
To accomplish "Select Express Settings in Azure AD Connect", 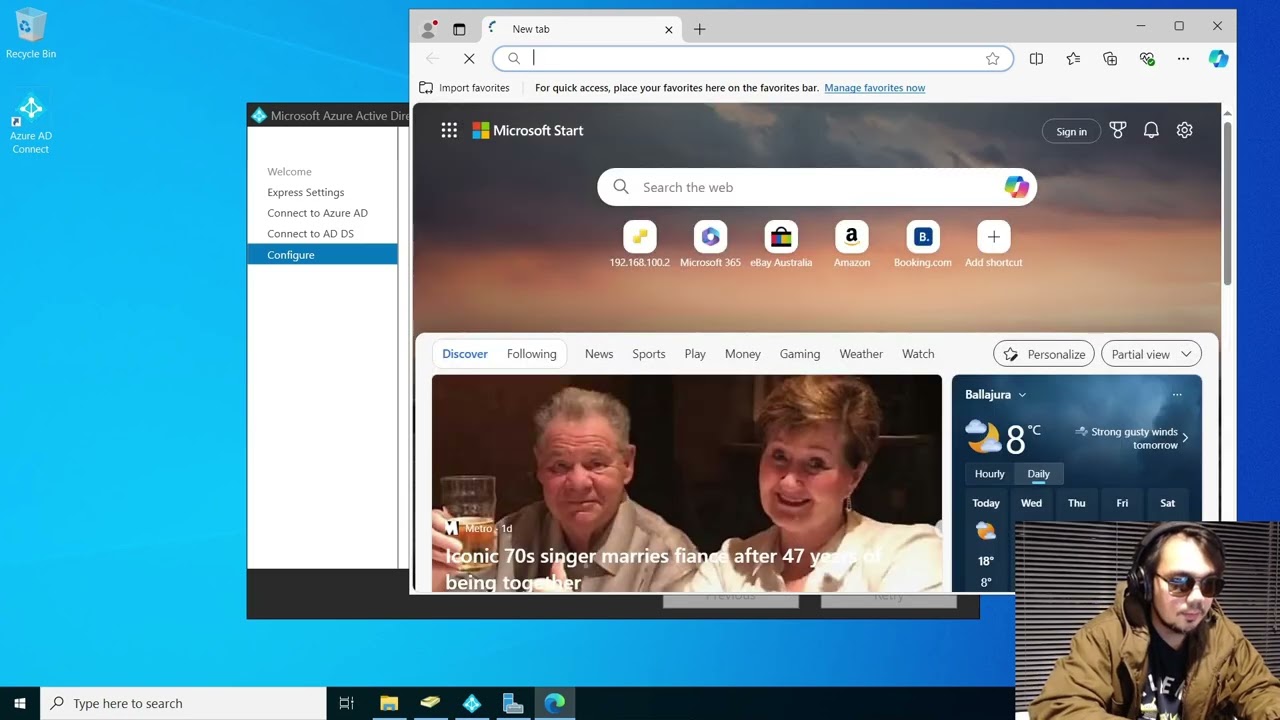I will pos(305,192).
